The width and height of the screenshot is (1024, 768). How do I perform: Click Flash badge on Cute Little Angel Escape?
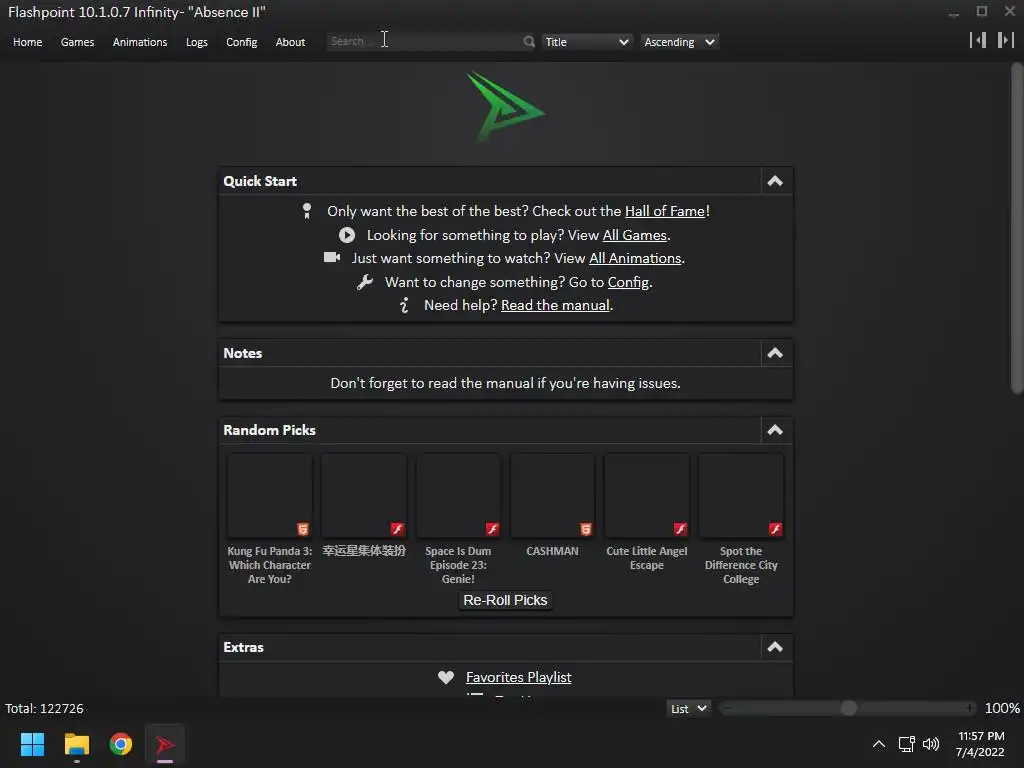[x=680, y=529]
